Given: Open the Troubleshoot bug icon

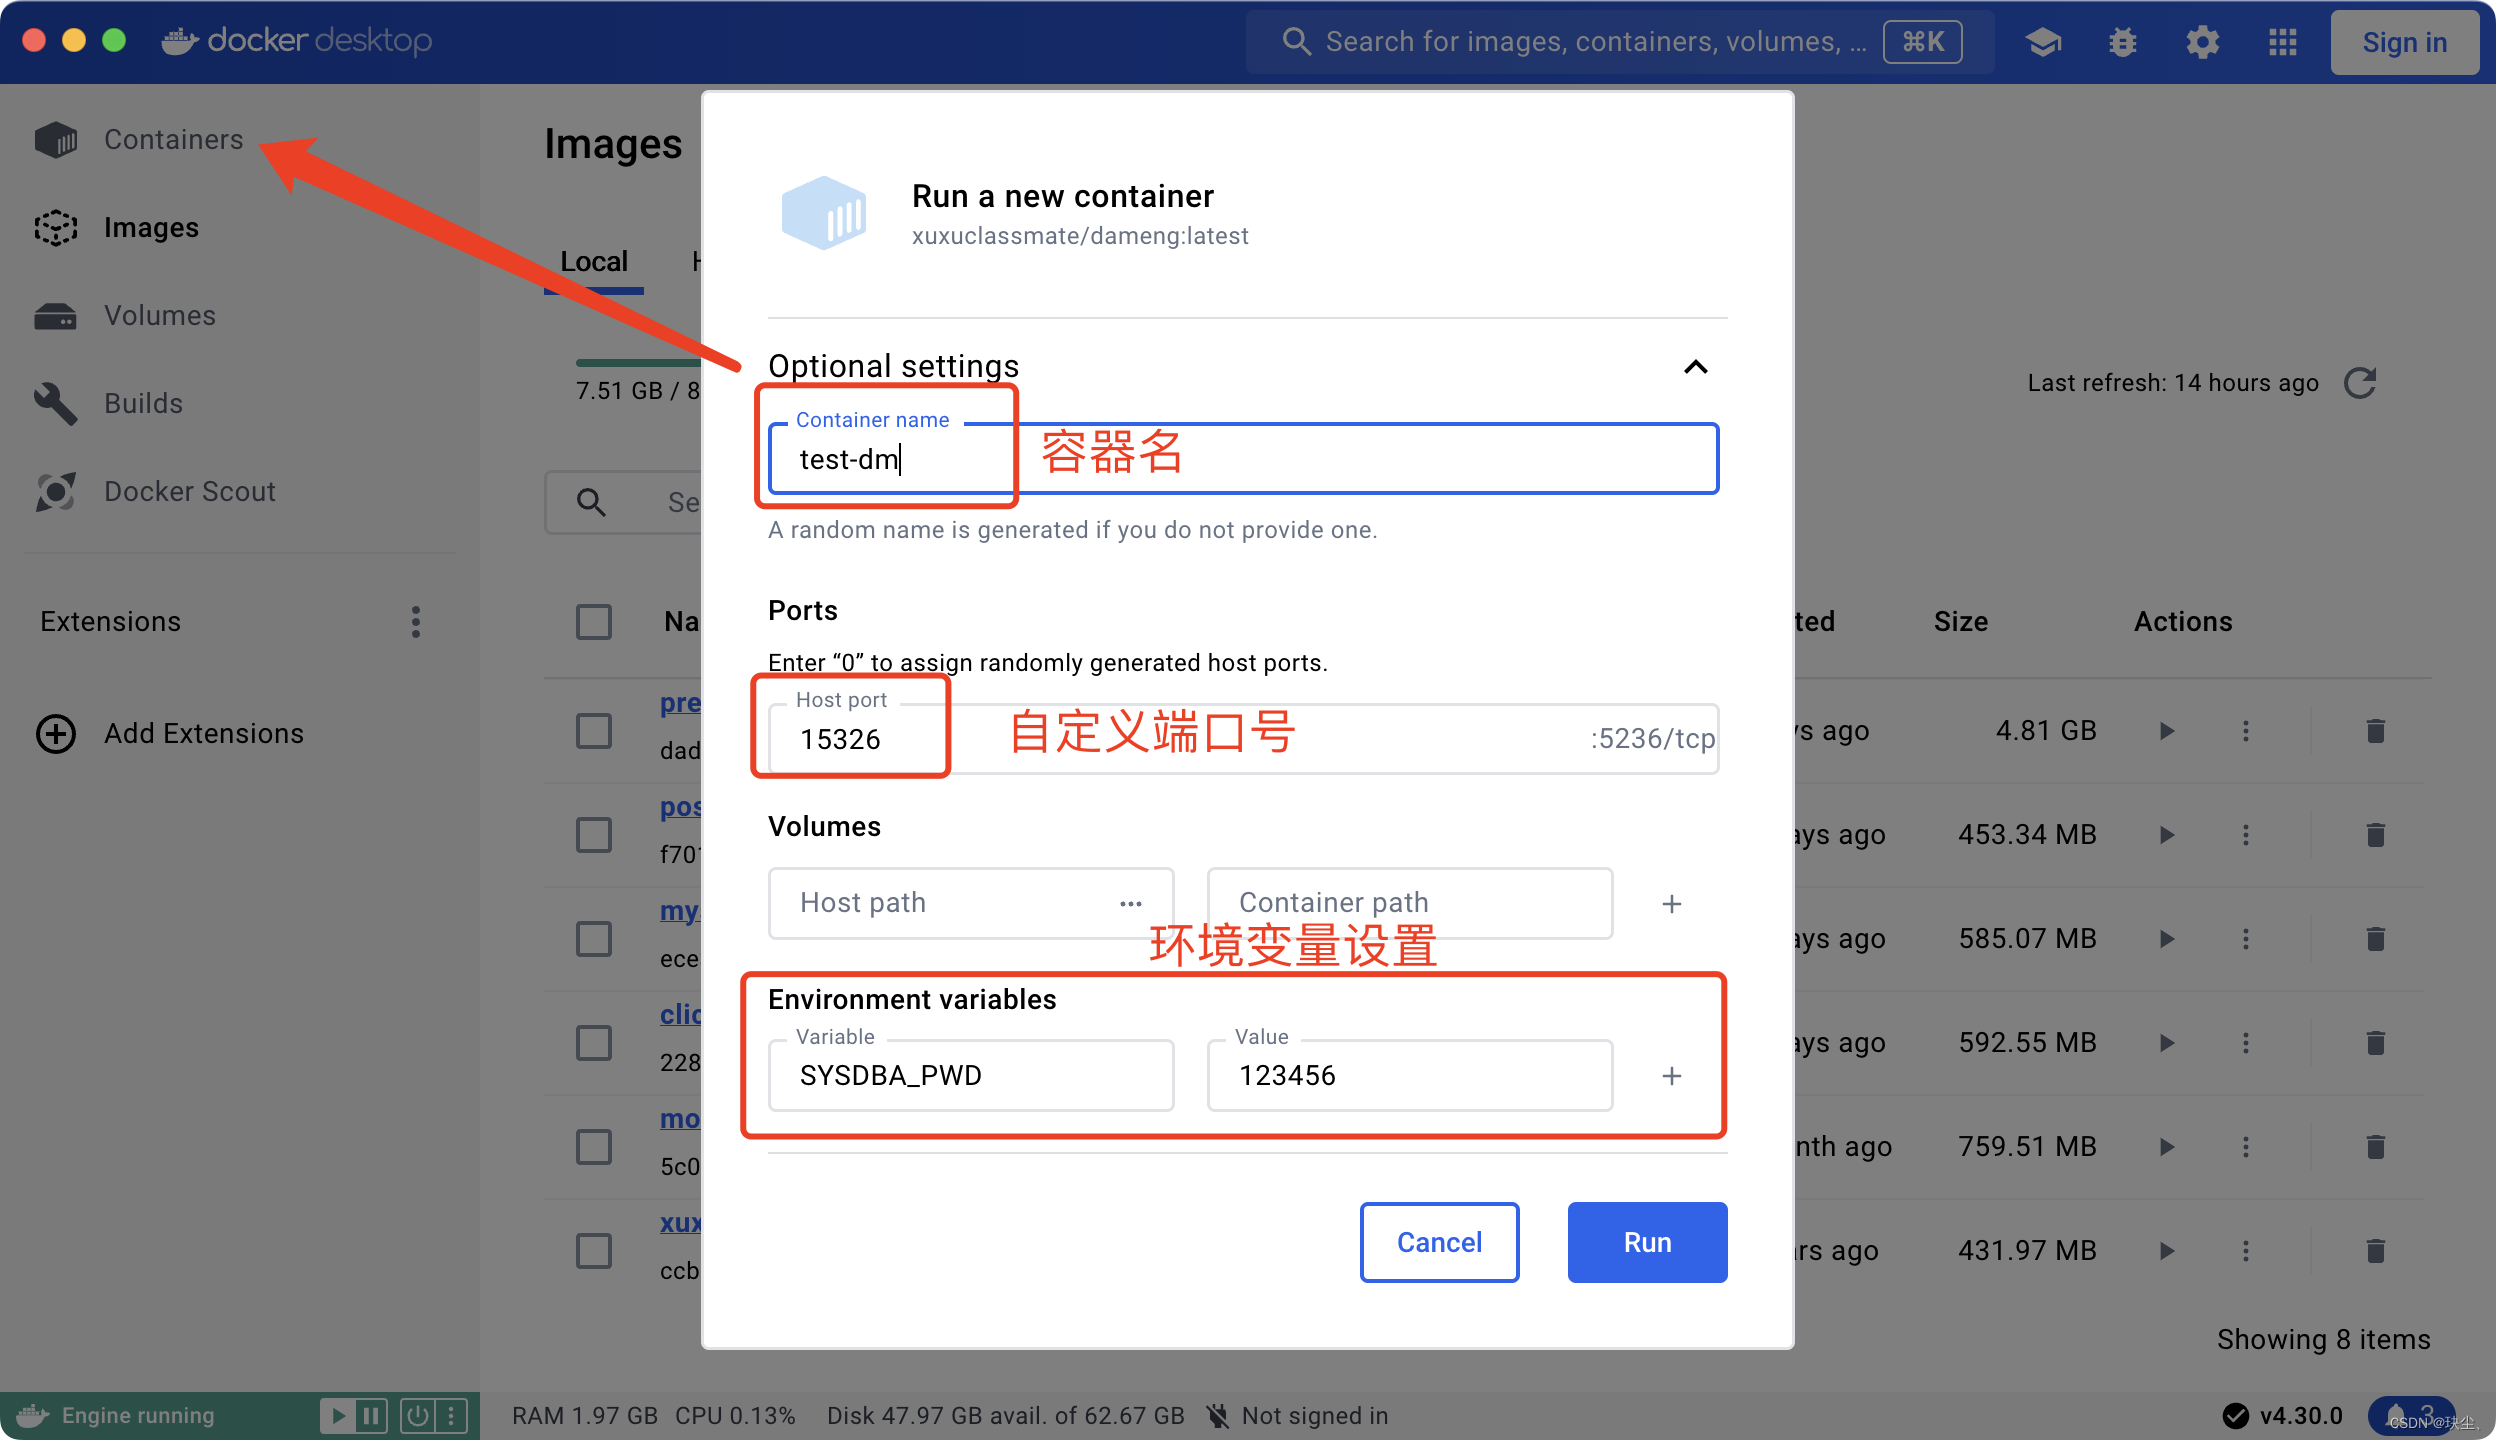Looking at the screenshot, I should click(2123, 42).
